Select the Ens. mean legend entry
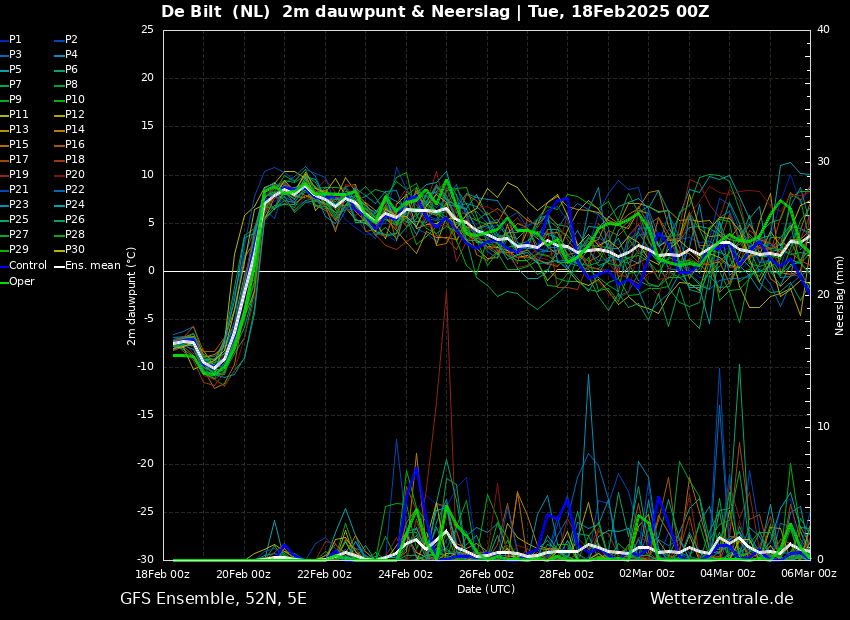The image size is (850, 620). (88, 266)
